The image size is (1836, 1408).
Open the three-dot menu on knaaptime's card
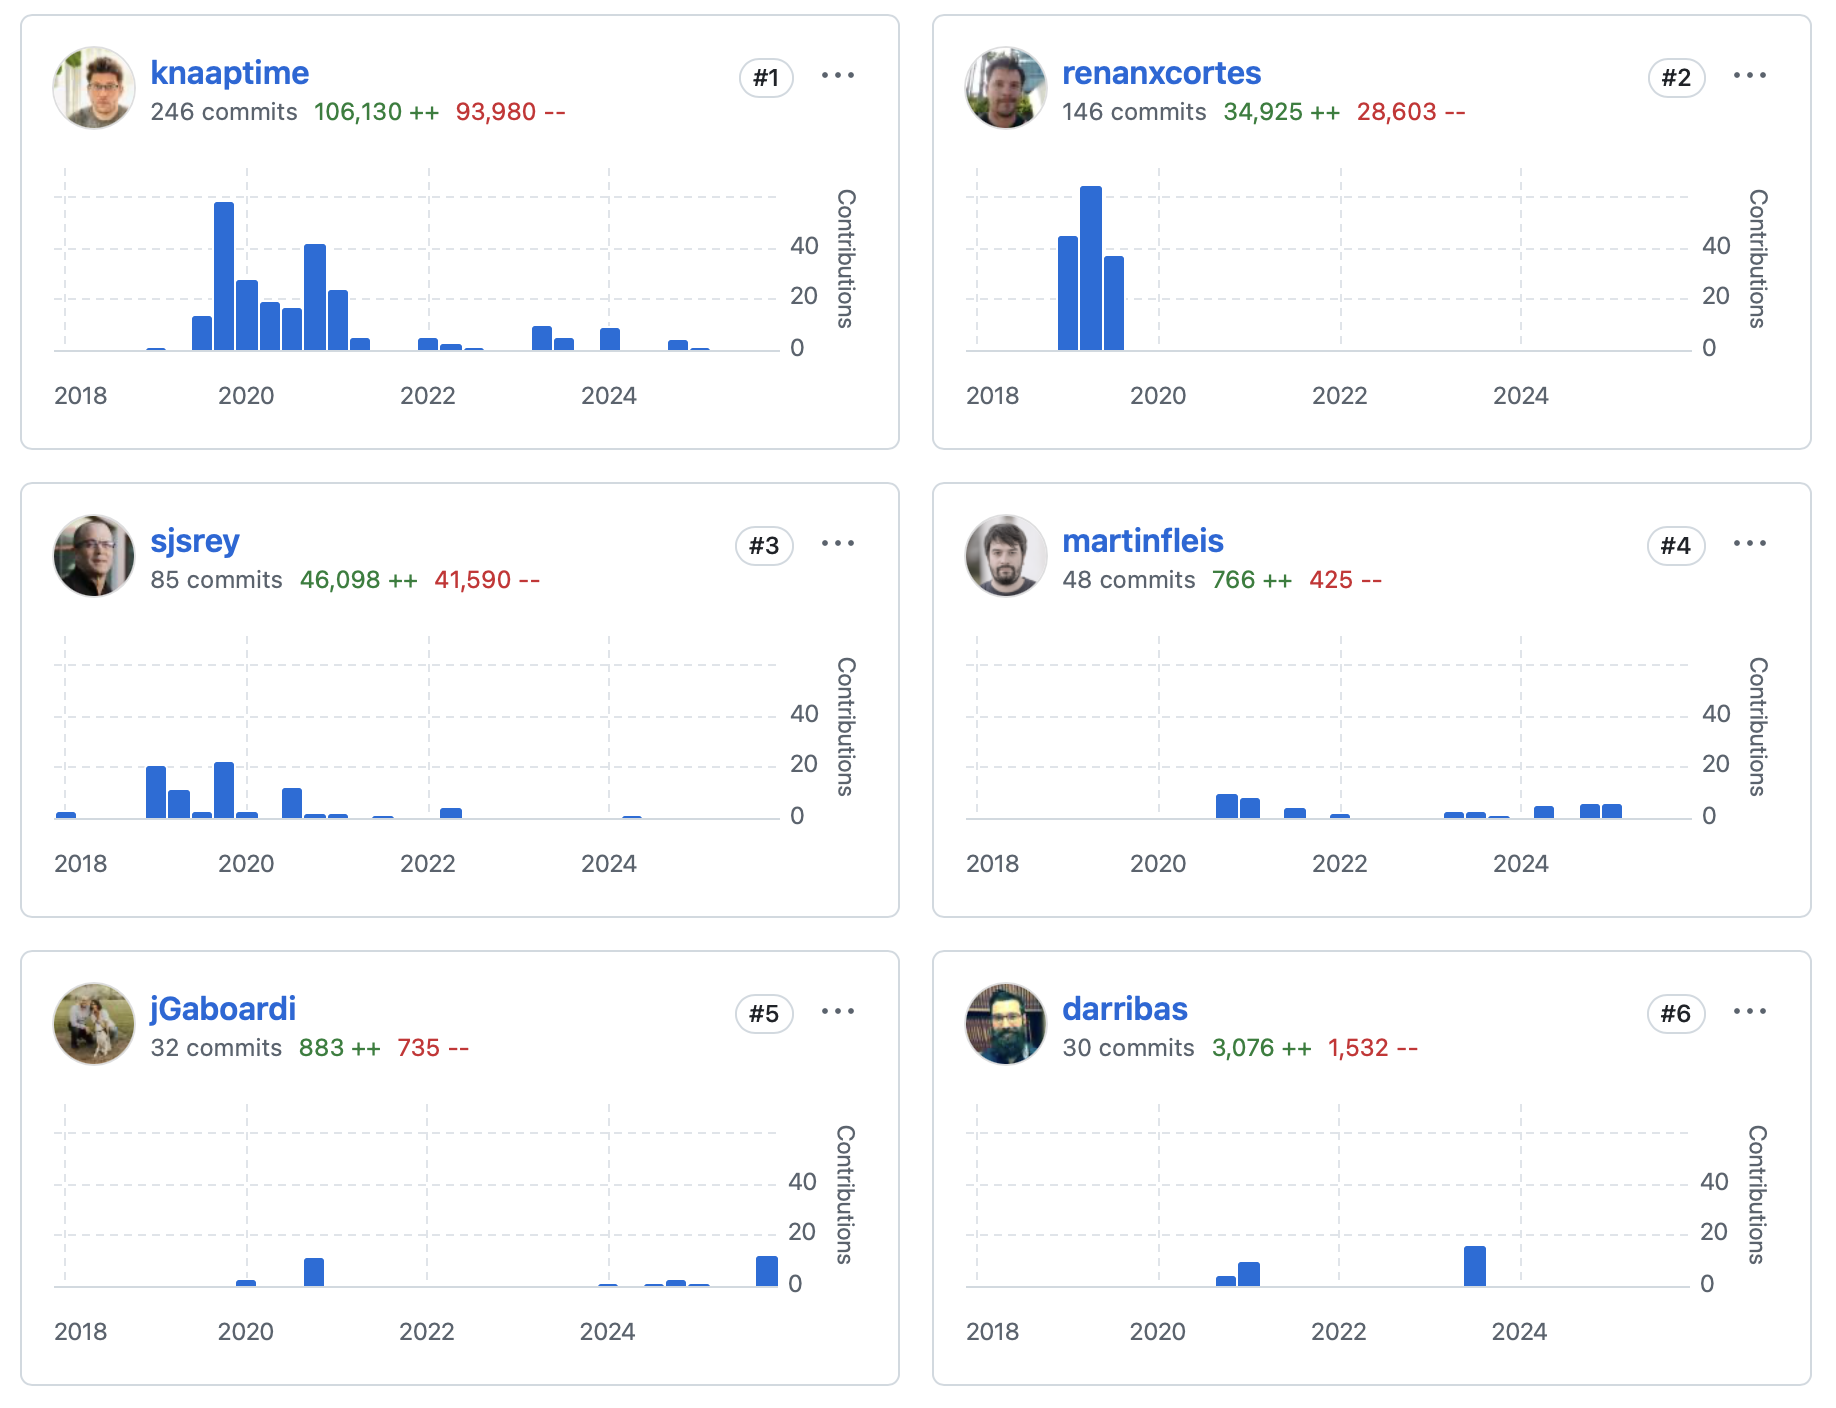(x=837, y=76)
